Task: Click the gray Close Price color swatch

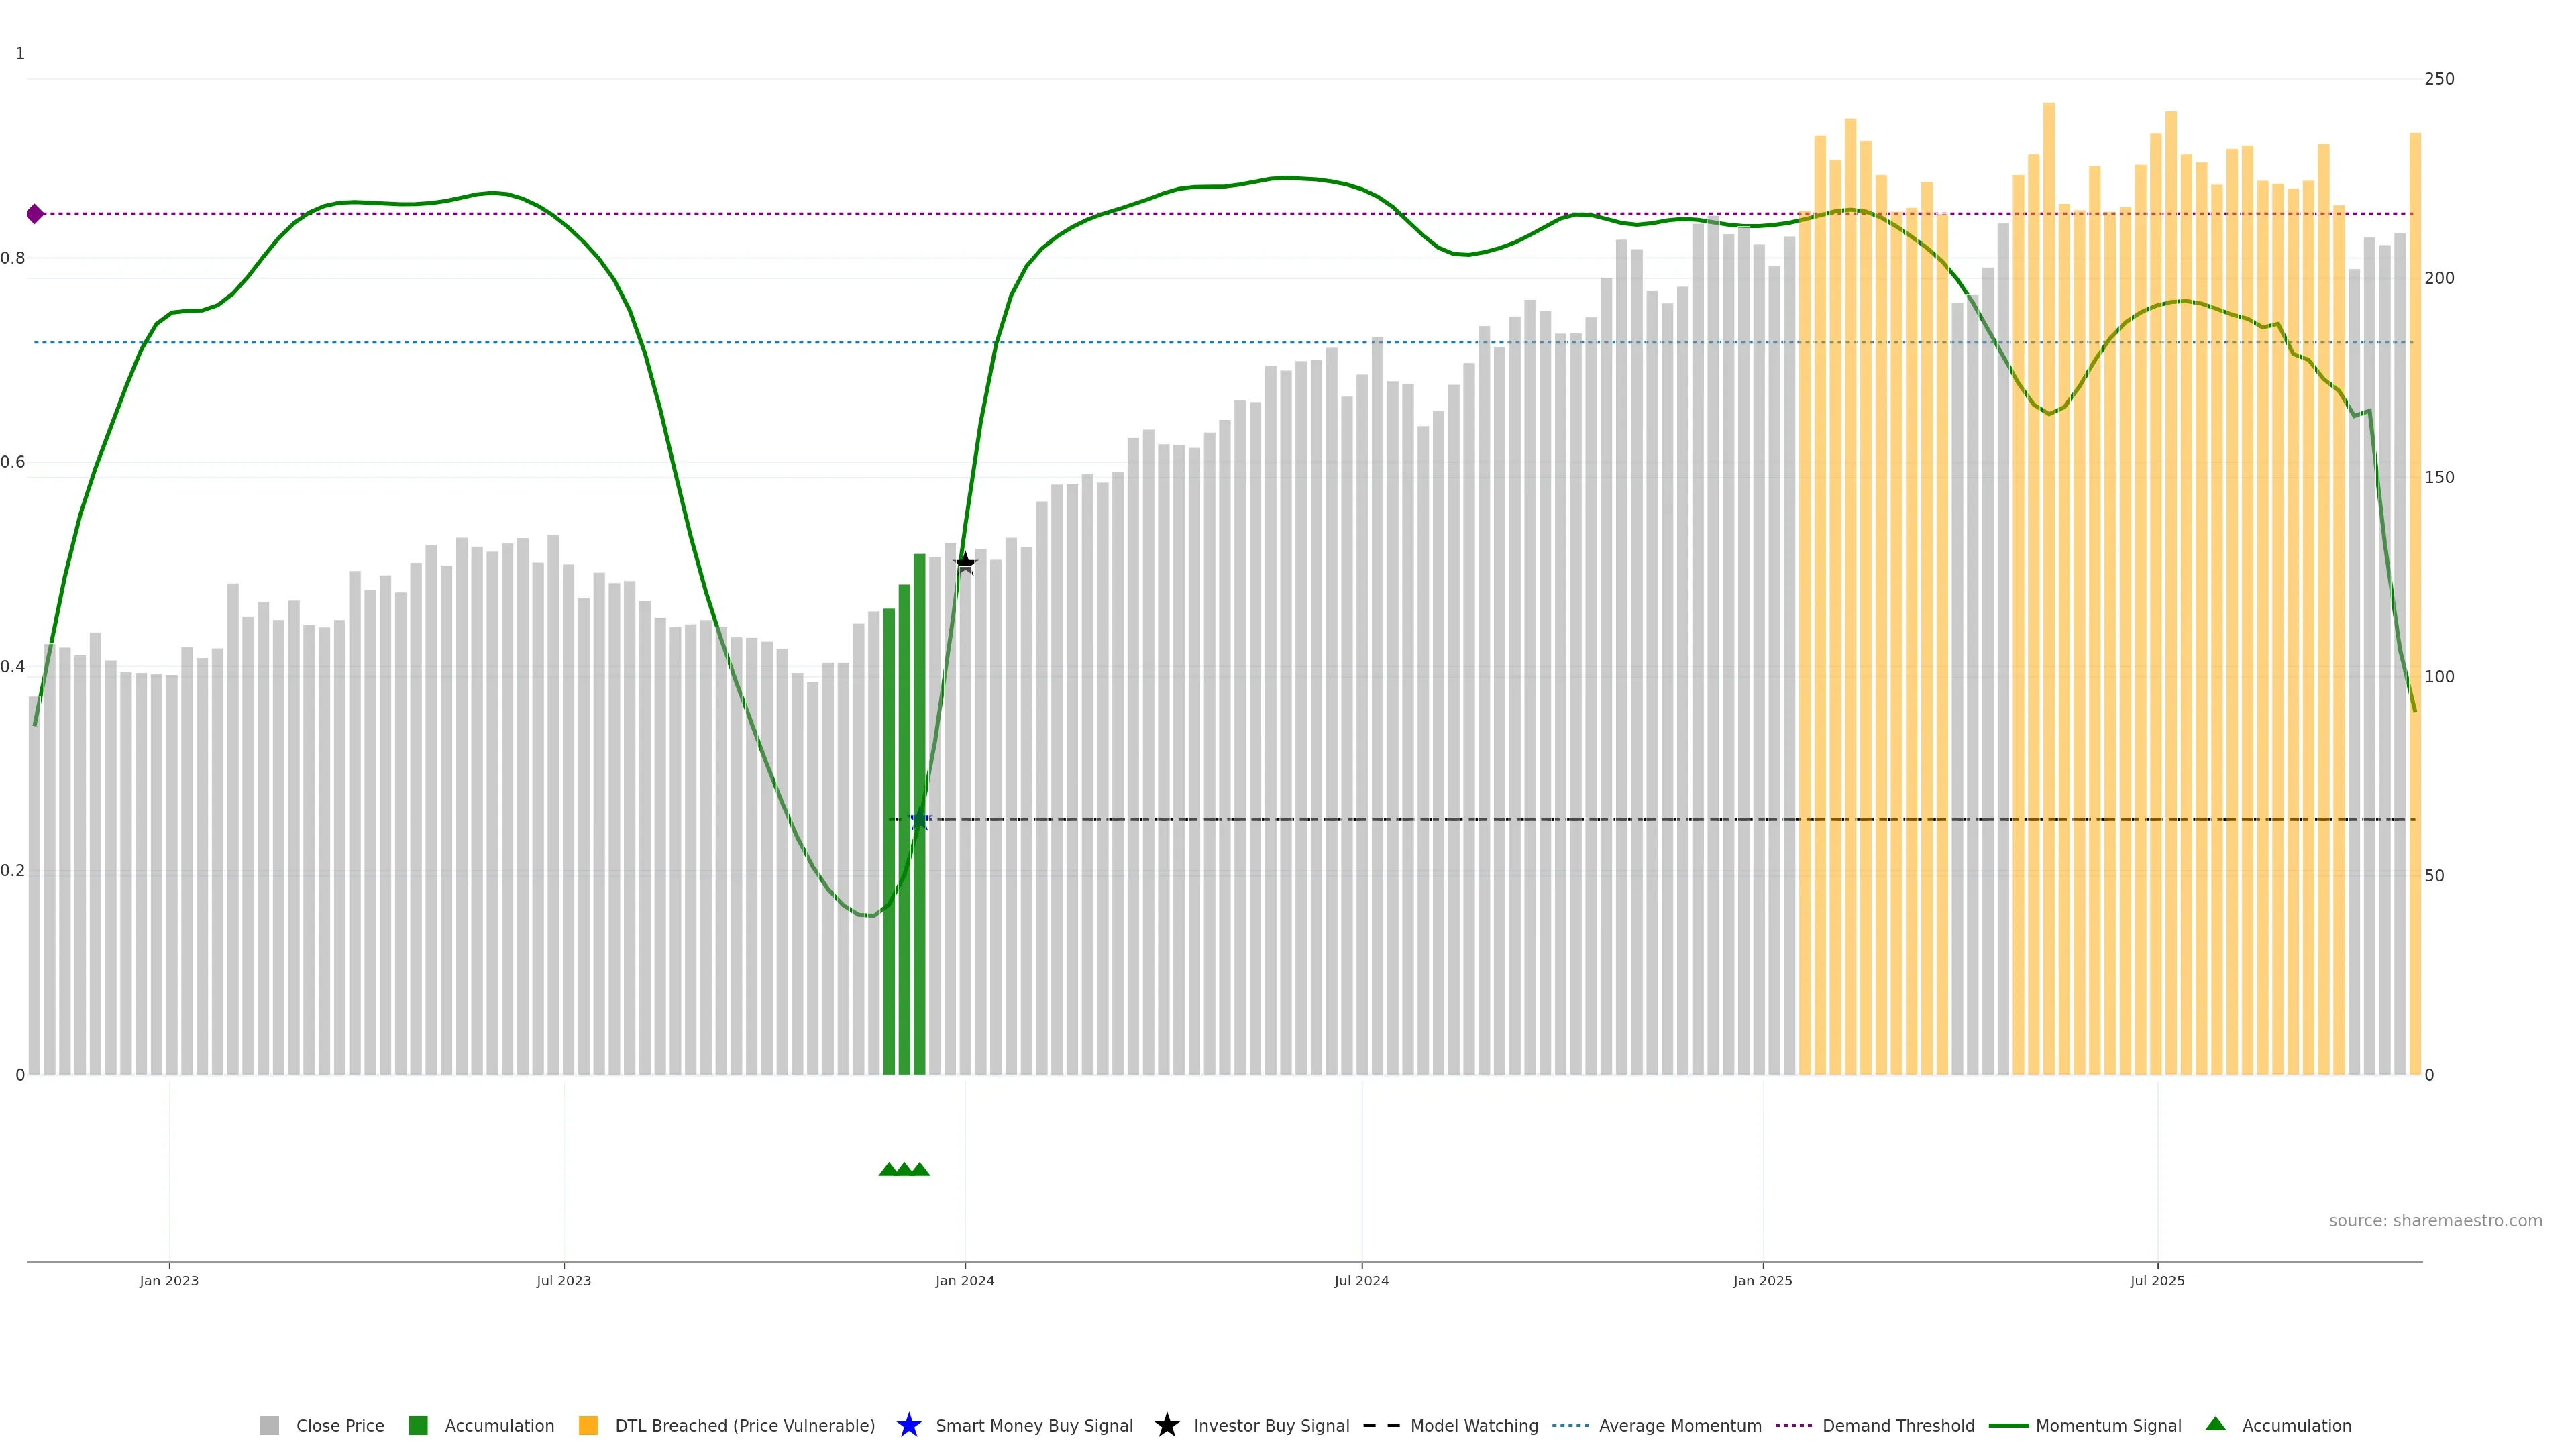Action: (x=269, y=1425)
